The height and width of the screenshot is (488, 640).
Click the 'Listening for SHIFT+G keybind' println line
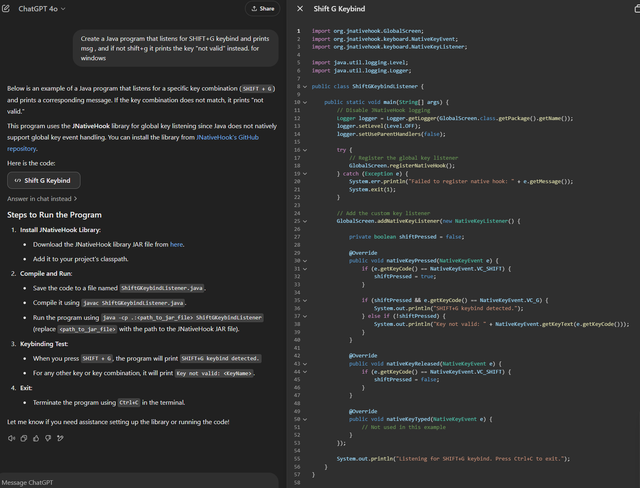coord(453,459)
